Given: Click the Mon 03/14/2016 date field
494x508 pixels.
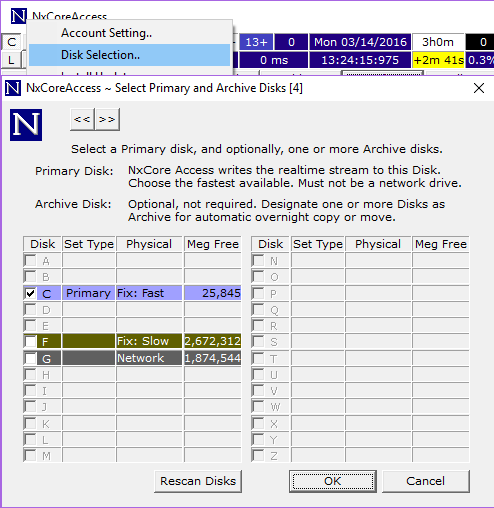Looking at the screenshot, I should point(360,42).
